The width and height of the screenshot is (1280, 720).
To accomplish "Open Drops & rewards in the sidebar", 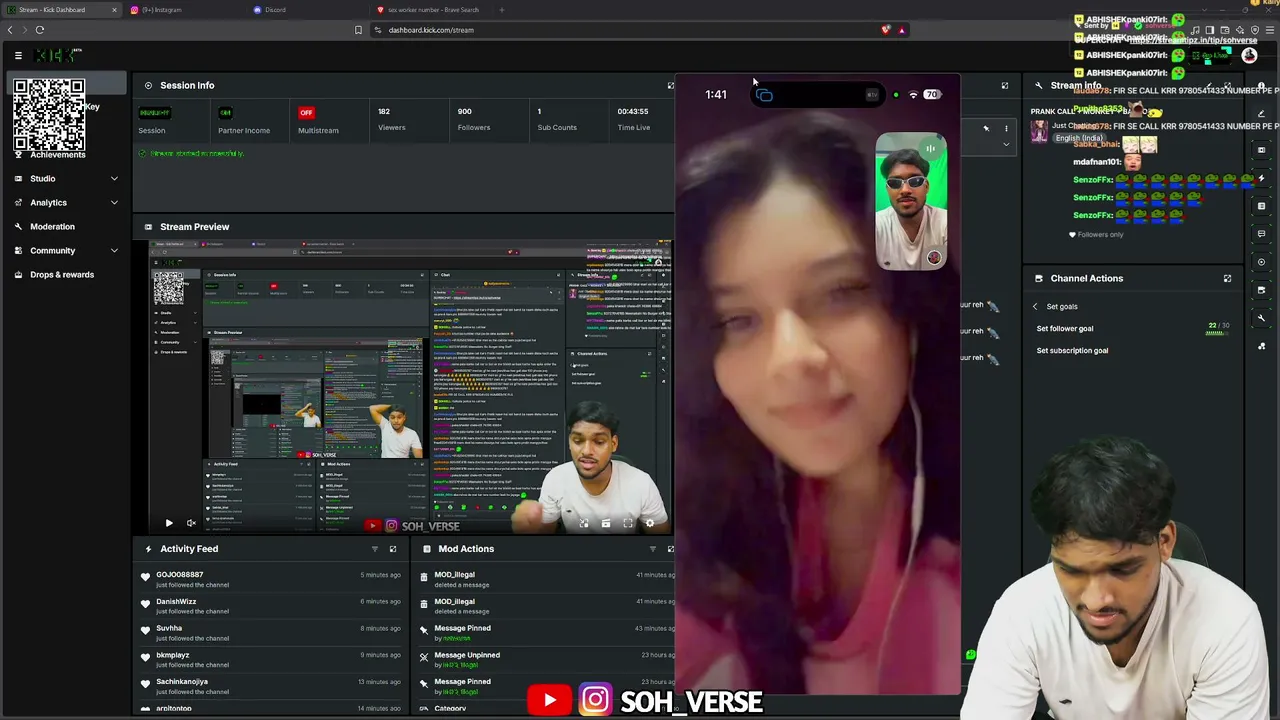I will tap(66, 275).
